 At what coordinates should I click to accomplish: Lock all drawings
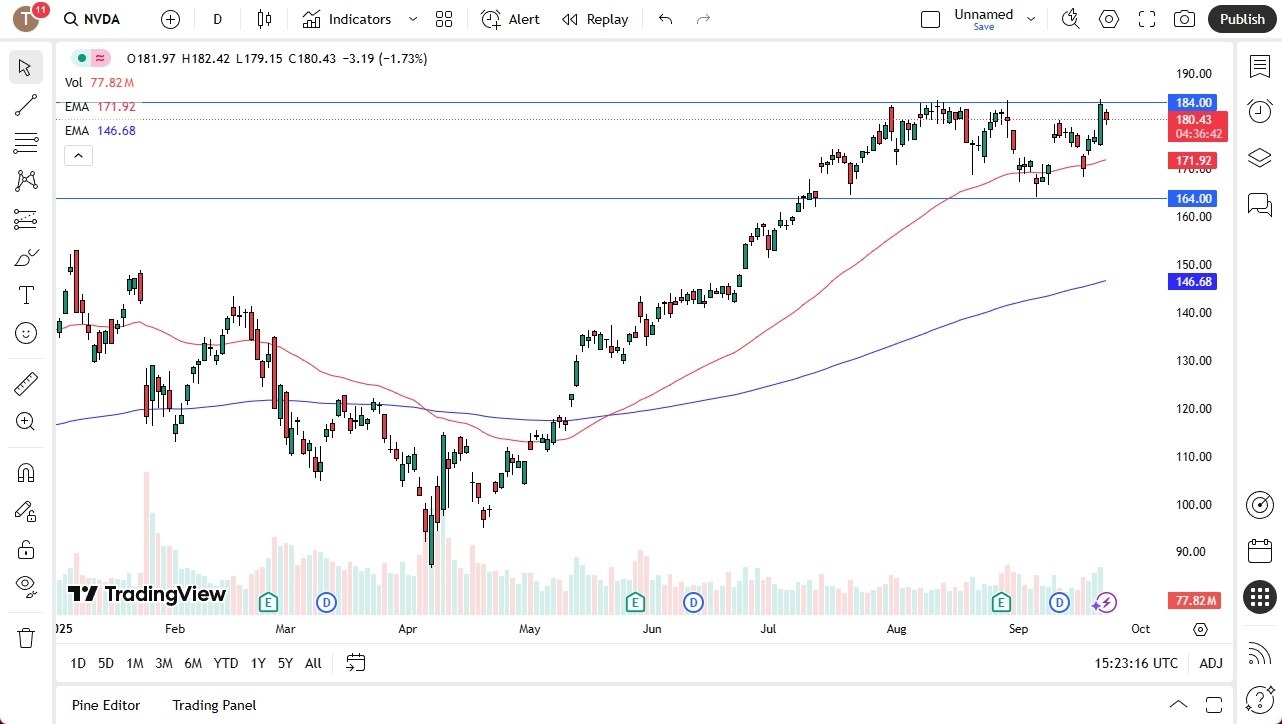click(x=25, y=549)
